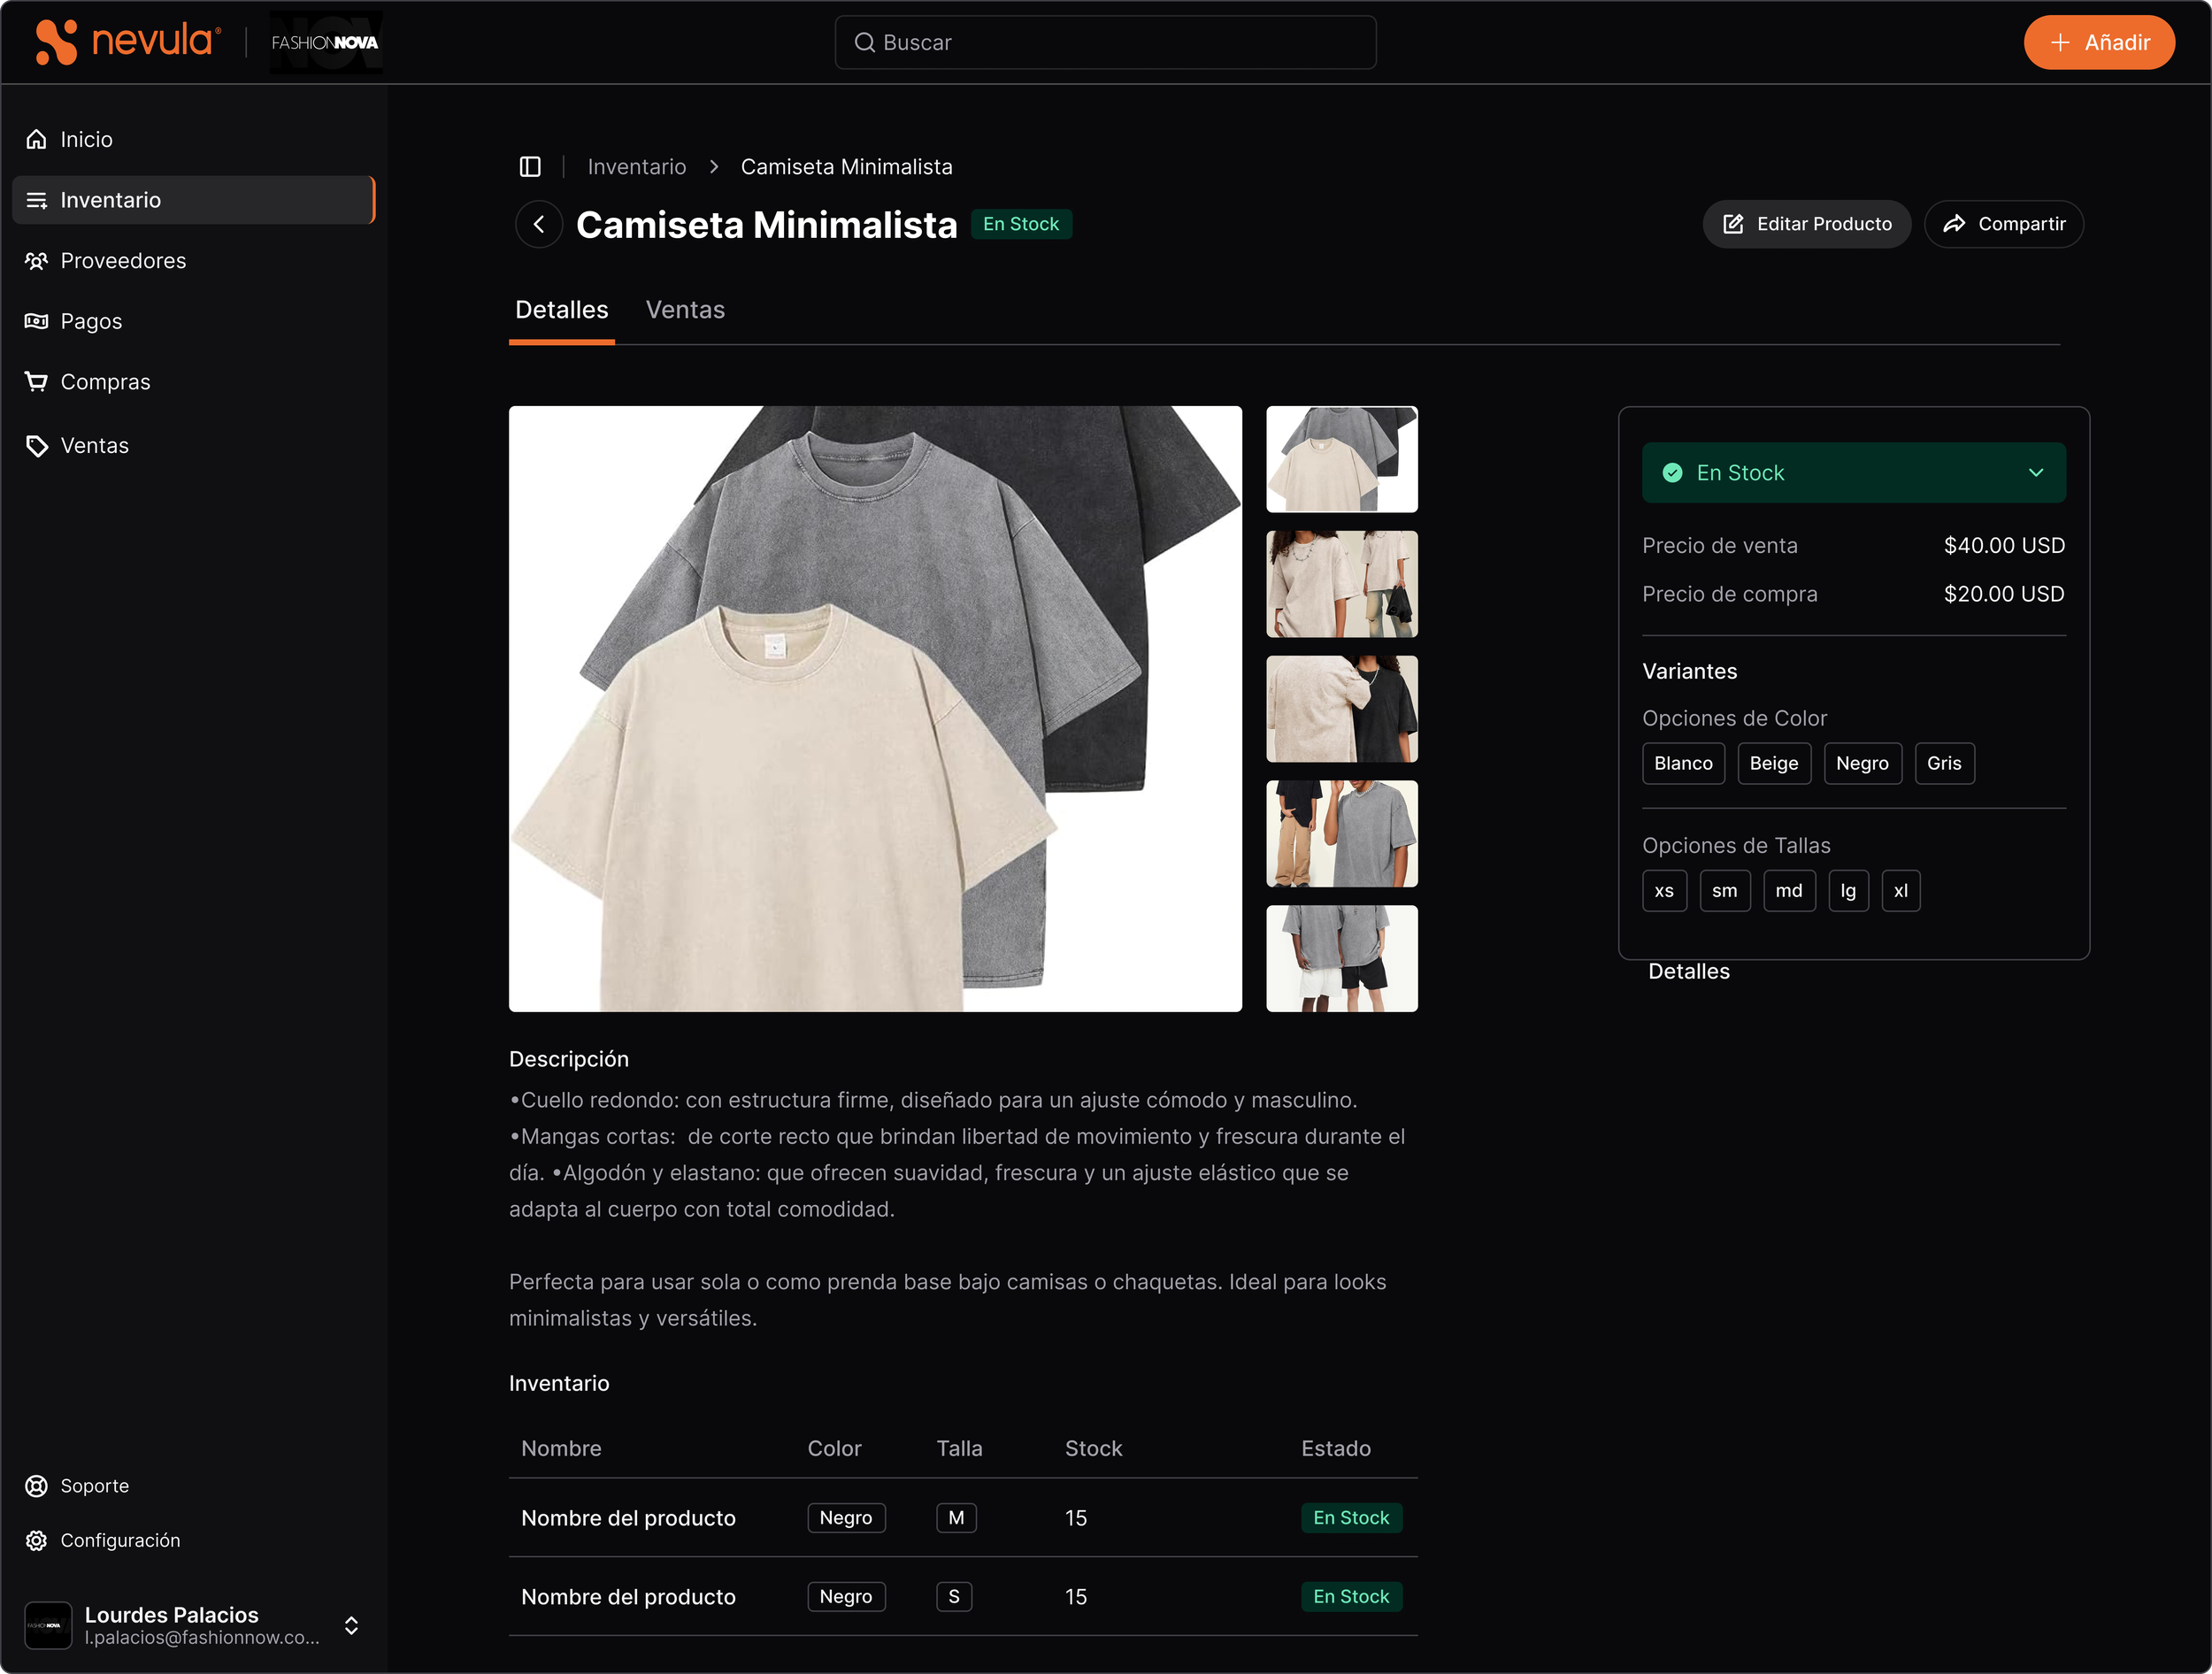Click the sidebar panel toggle icon

coord(530,166)
